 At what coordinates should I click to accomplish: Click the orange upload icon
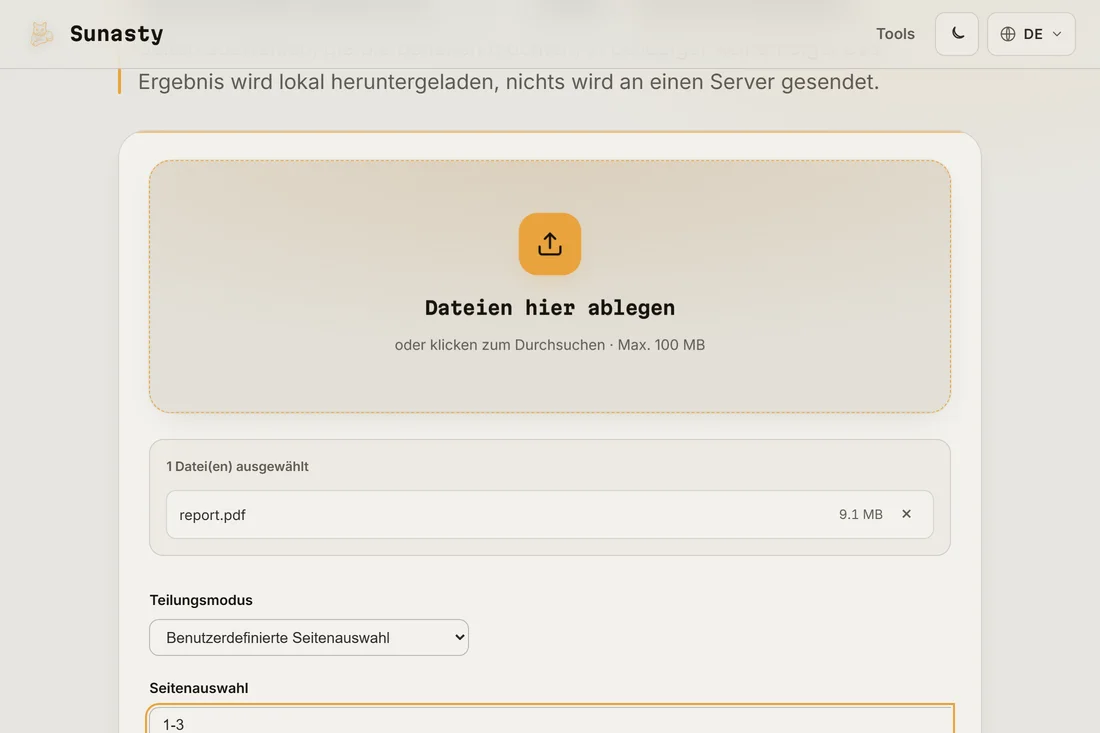tap(550, 244)
